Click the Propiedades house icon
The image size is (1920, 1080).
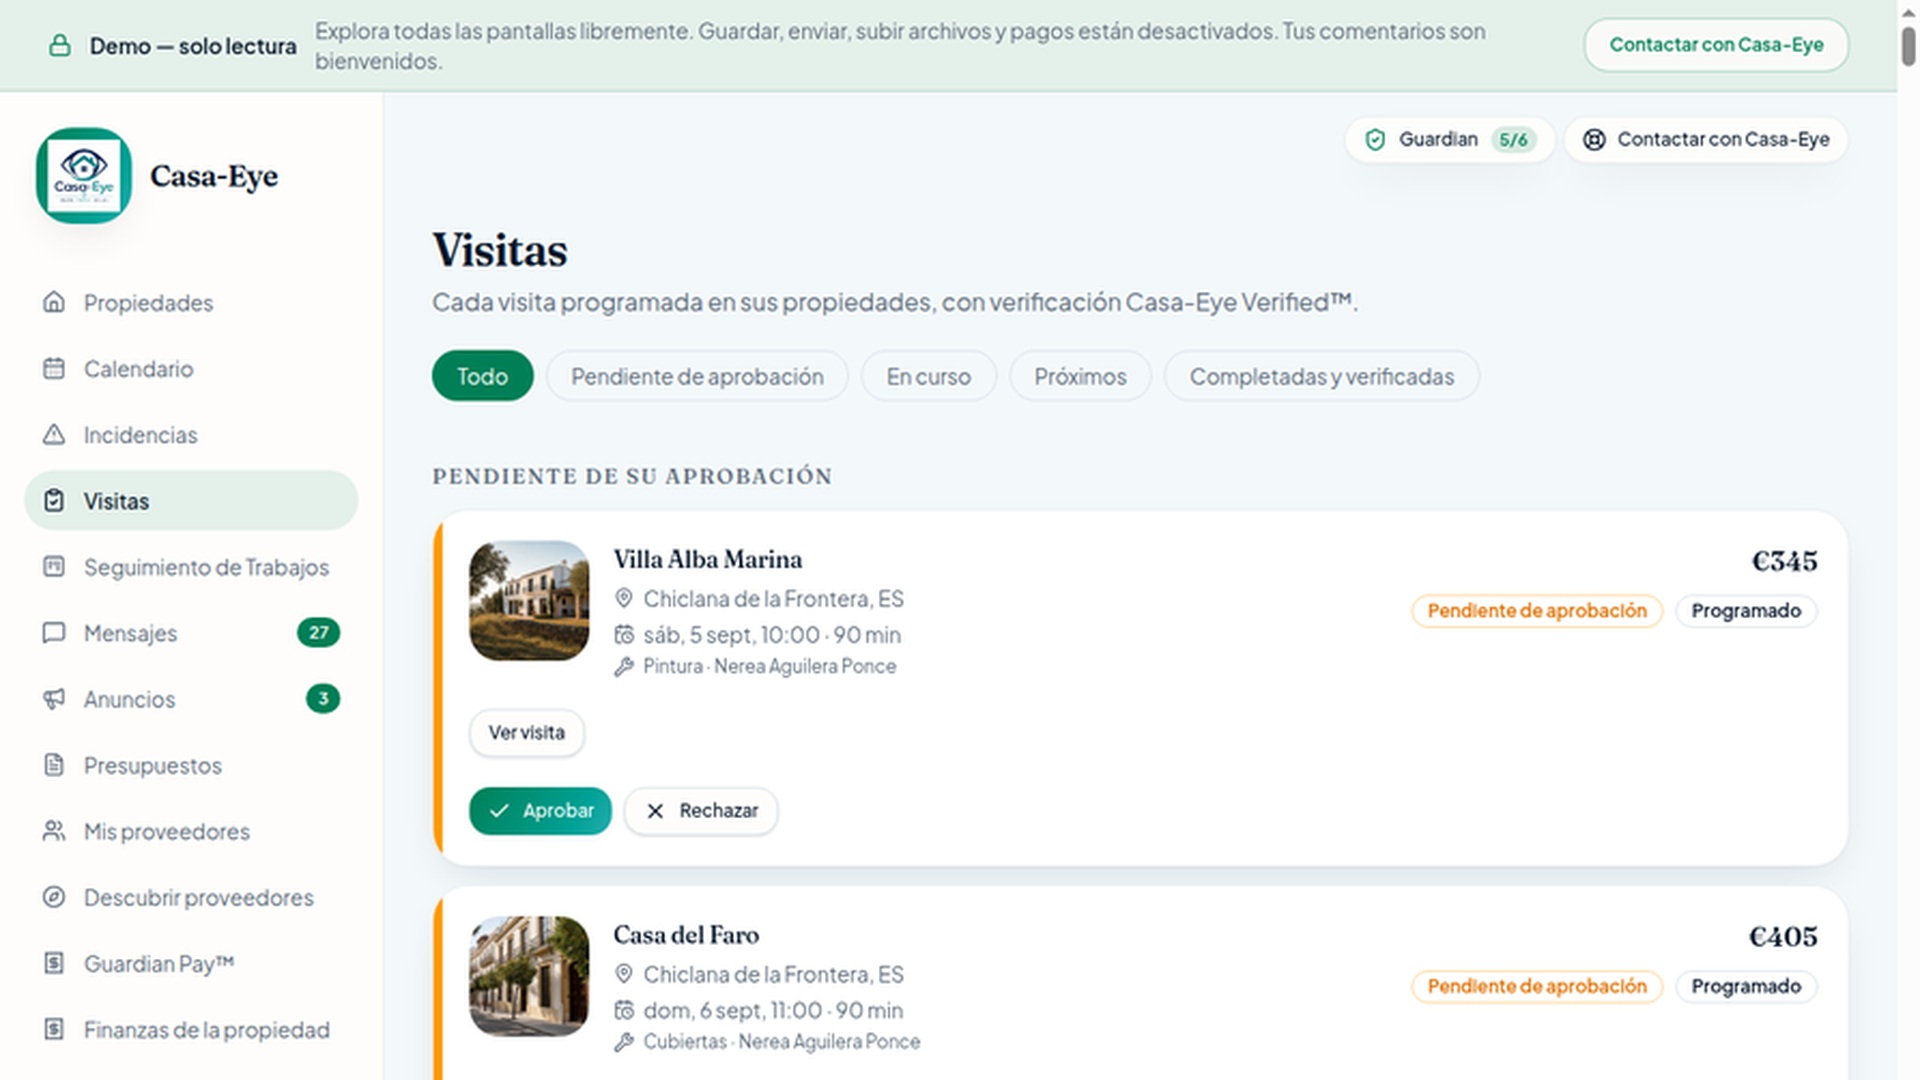point(54,302)
